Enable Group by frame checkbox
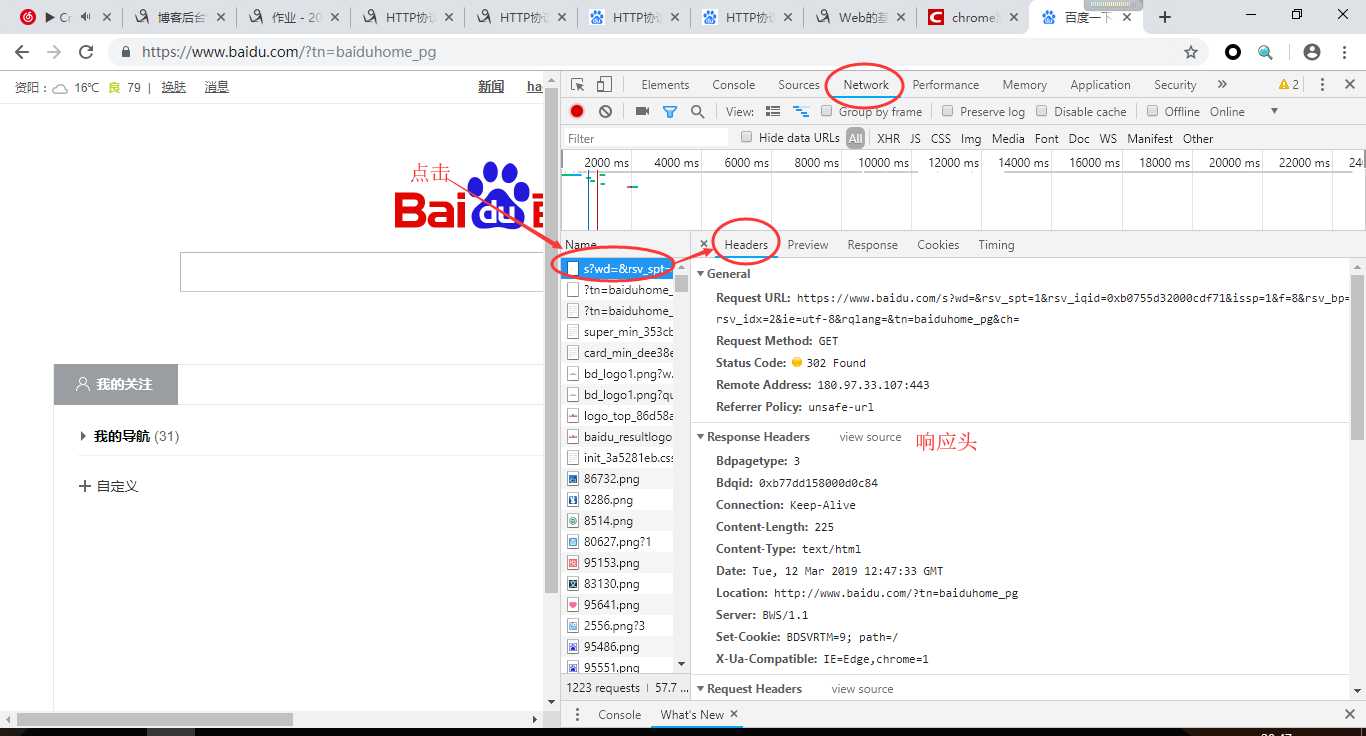The image size is (1366, 736). point(827,111)
